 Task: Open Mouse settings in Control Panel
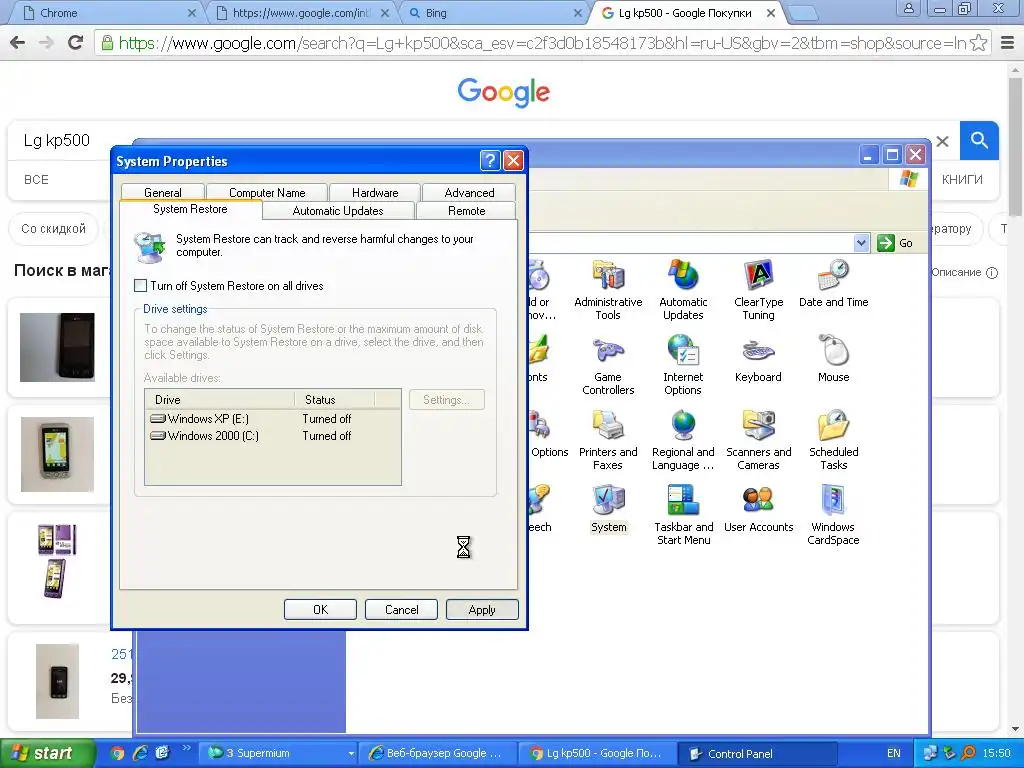point(833,359)
